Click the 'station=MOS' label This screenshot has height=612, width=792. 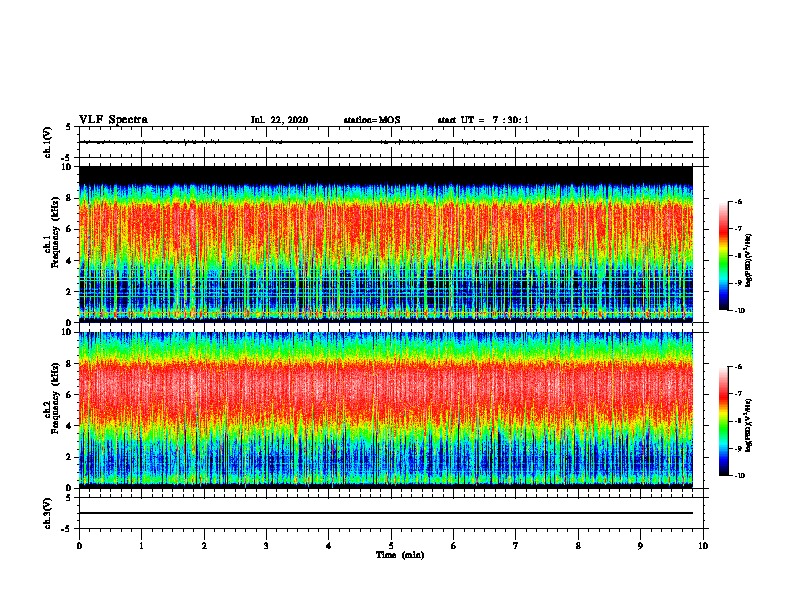pos(372,120)
